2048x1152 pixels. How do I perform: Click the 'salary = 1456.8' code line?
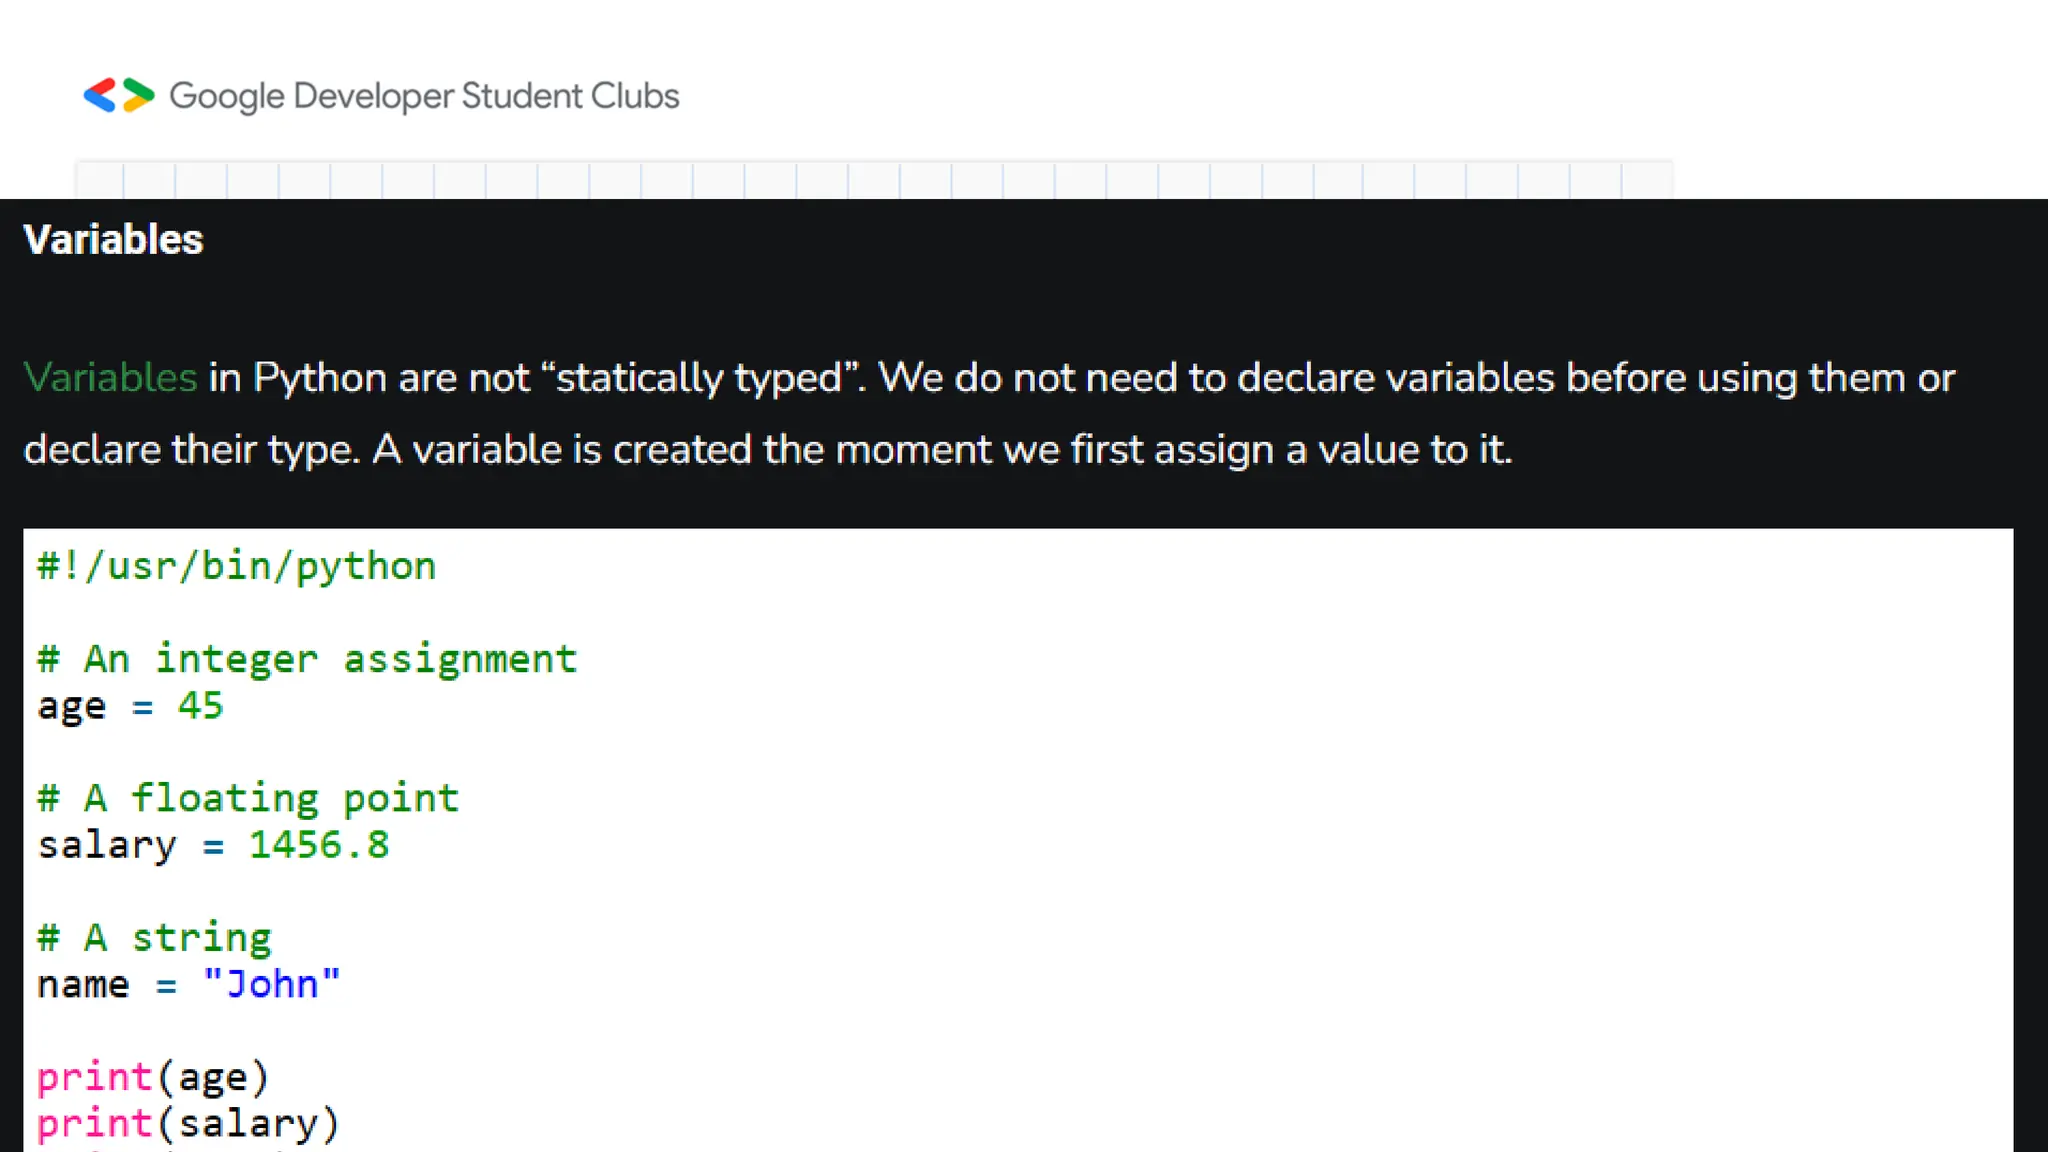tap(213, 845)
